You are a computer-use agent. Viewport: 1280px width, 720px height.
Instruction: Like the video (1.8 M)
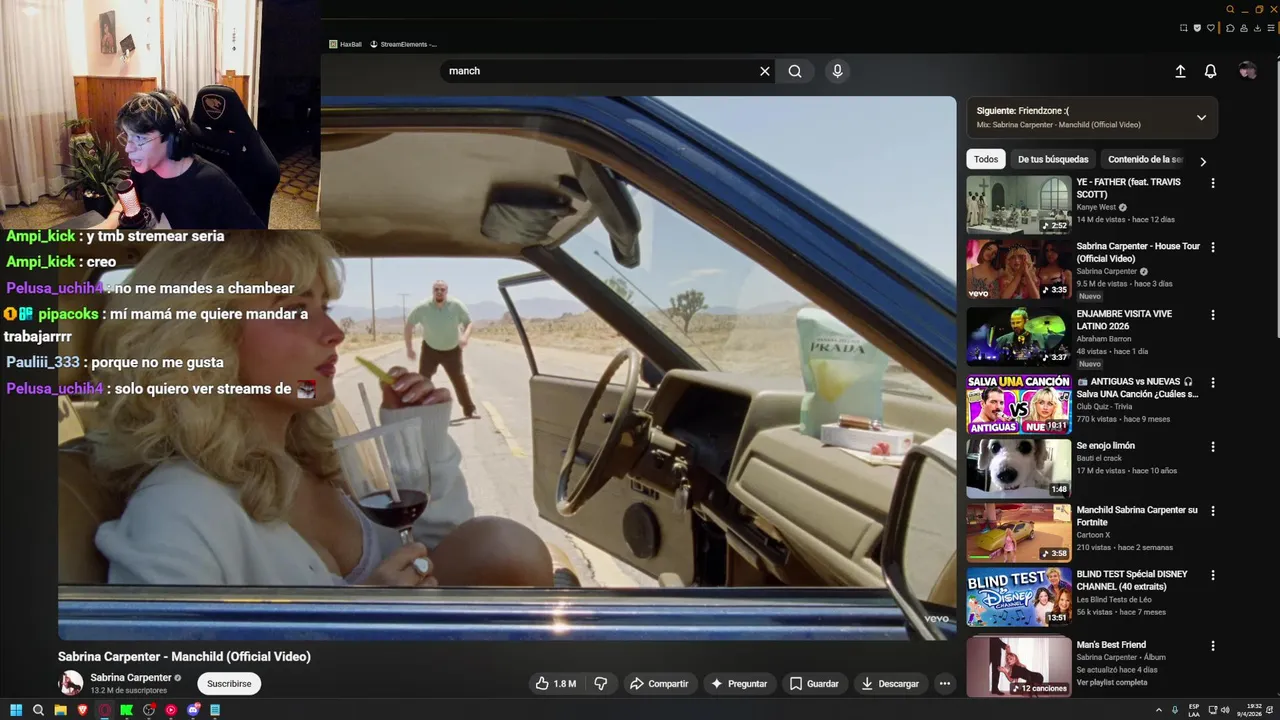coord(556,684)
